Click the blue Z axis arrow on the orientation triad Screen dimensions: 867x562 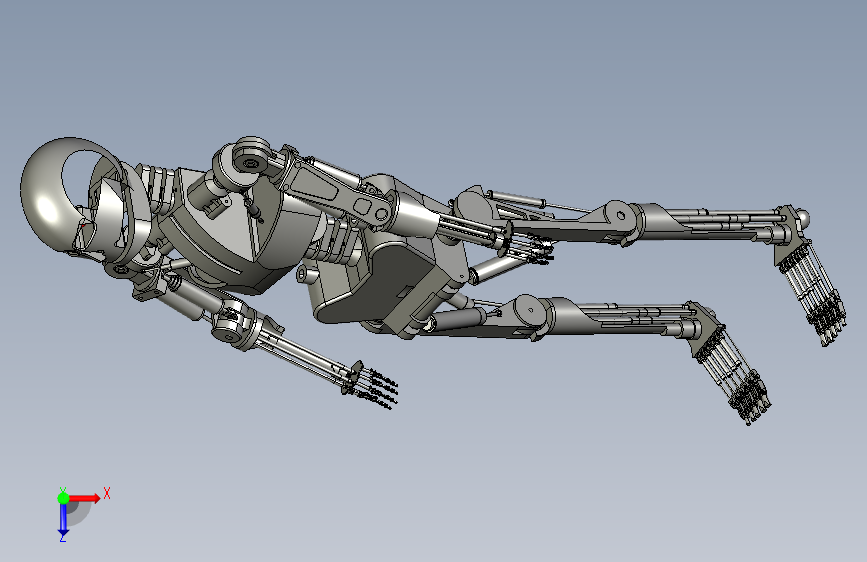(x=63, y=520)
